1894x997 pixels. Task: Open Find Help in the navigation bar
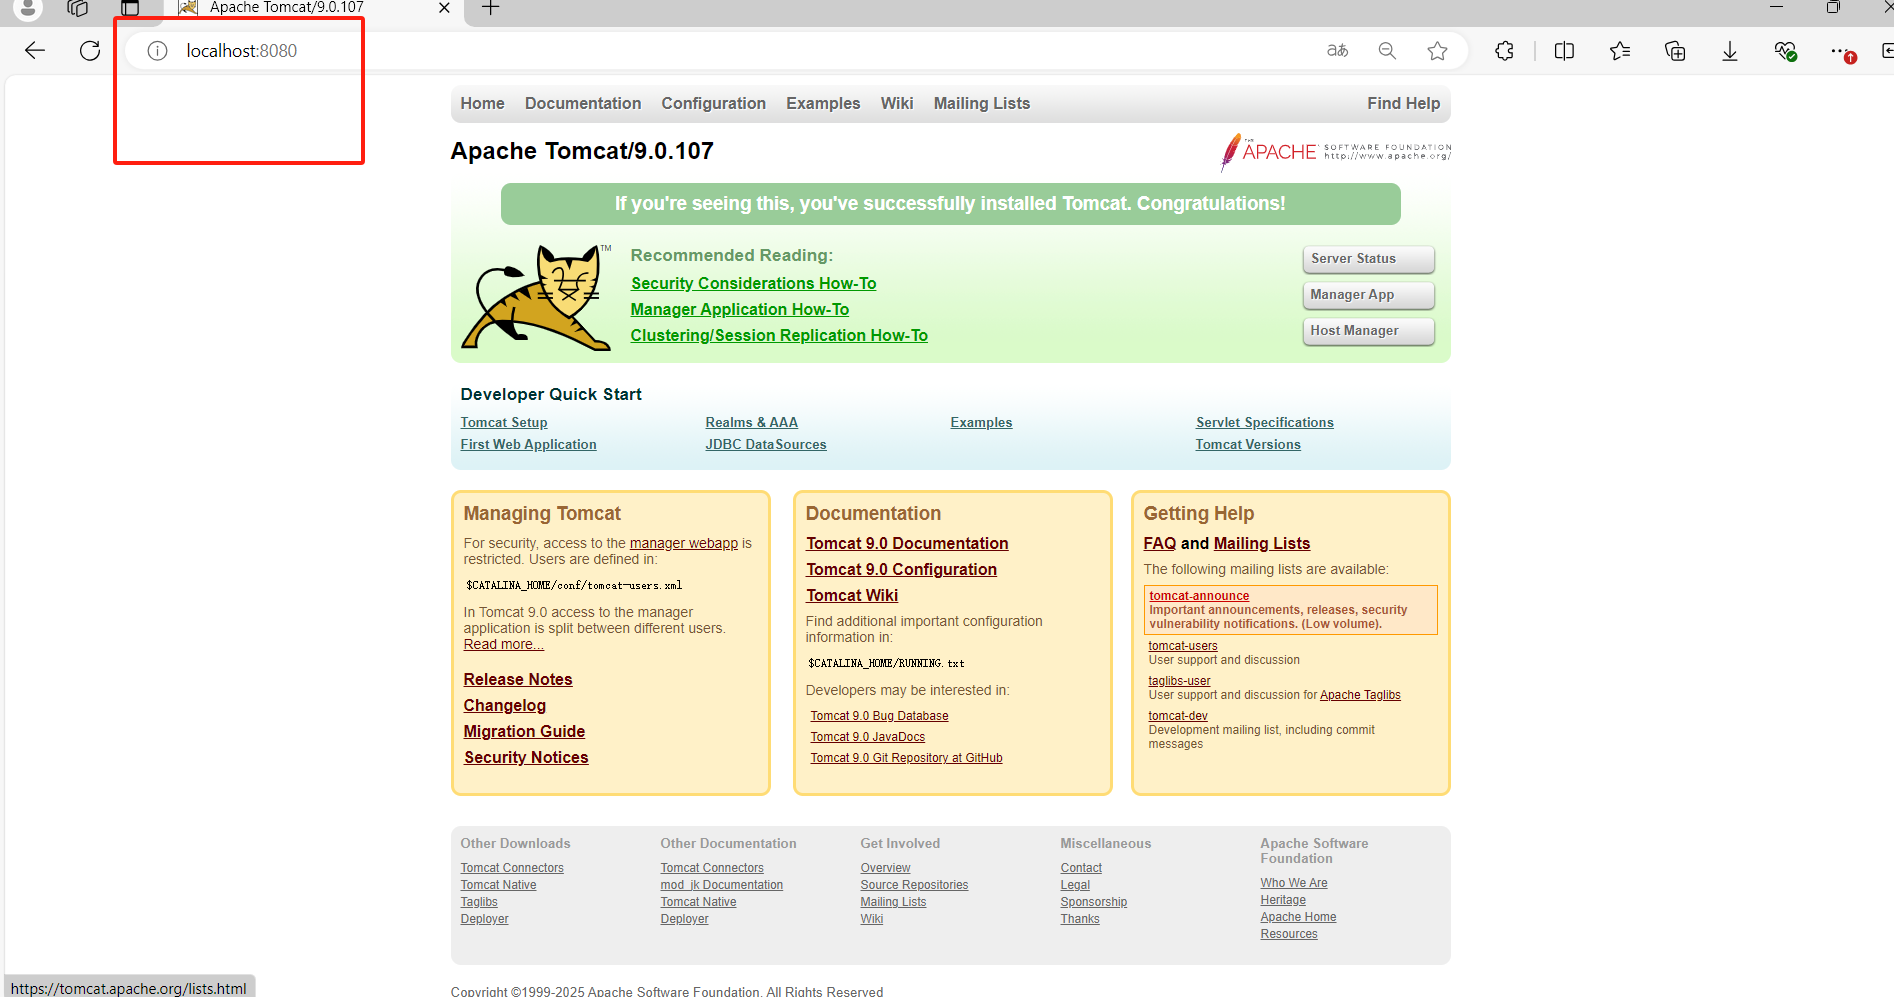click(1404, 103)
